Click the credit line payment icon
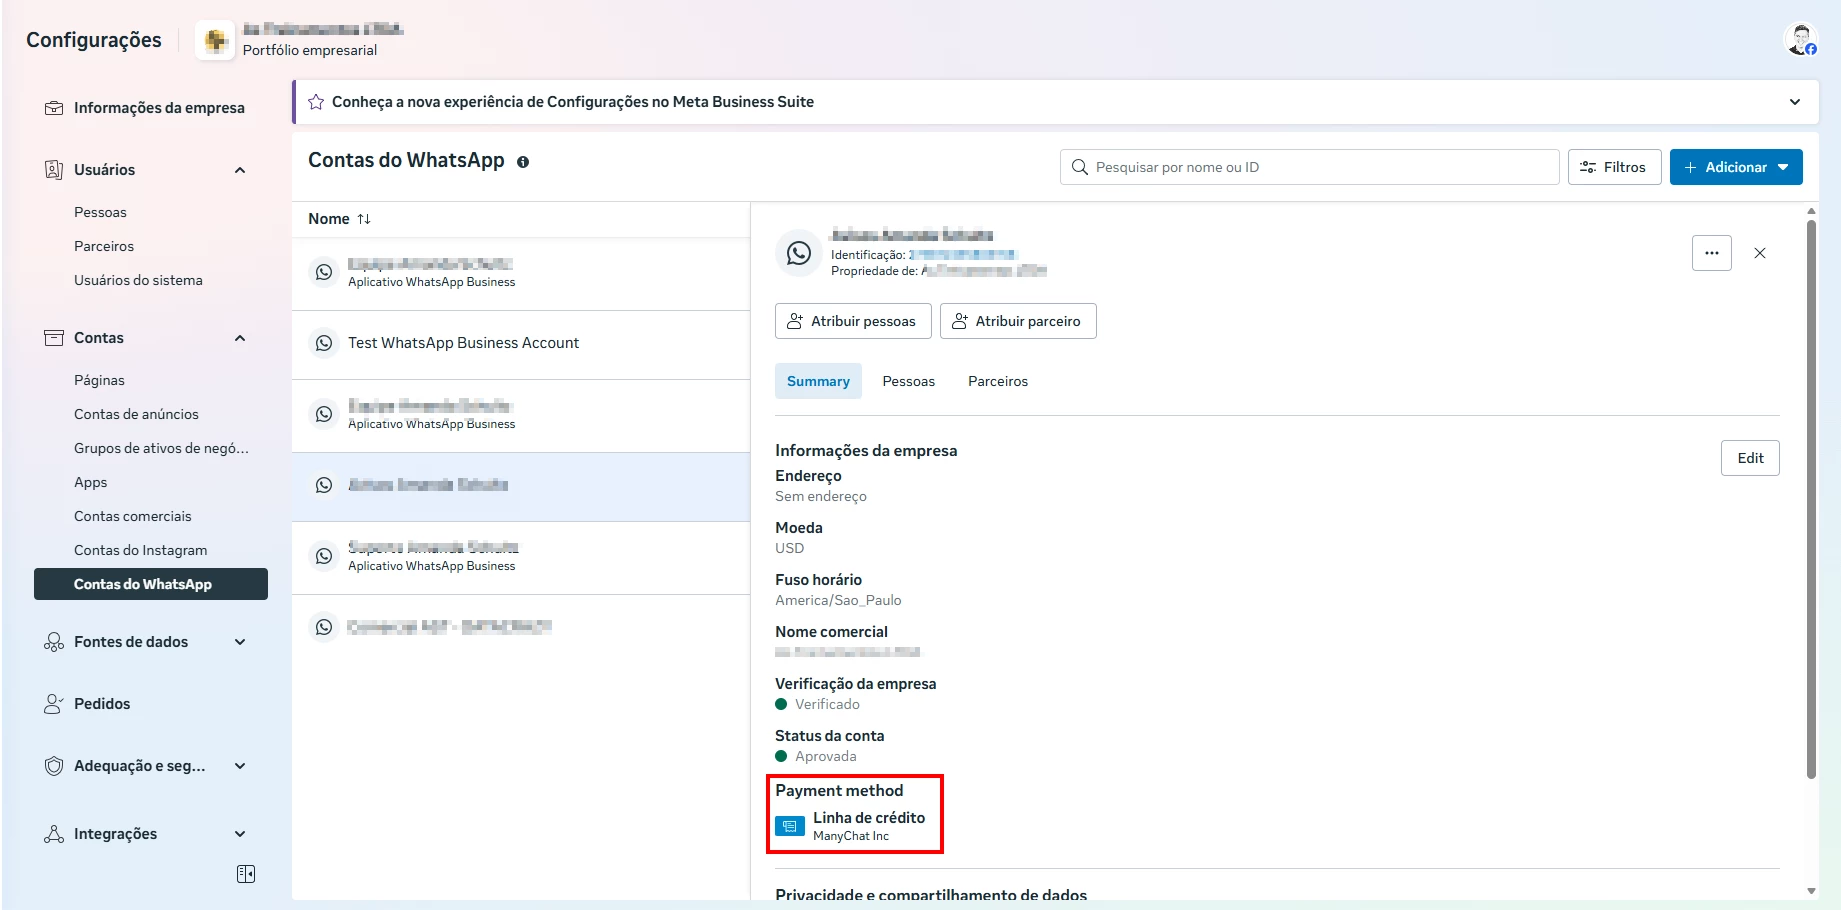Image resolution: width=1841 pixels, height=910 pixels. point(790,826)
